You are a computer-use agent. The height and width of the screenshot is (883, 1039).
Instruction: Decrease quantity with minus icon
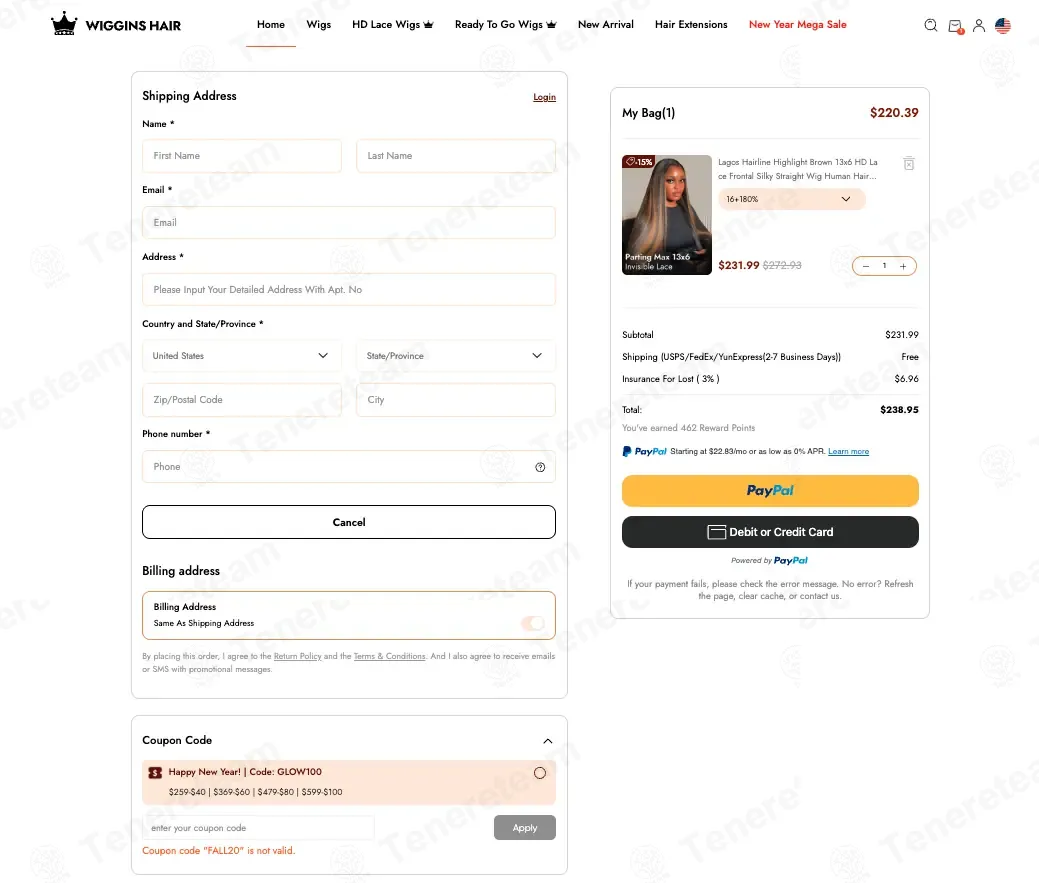865,266
